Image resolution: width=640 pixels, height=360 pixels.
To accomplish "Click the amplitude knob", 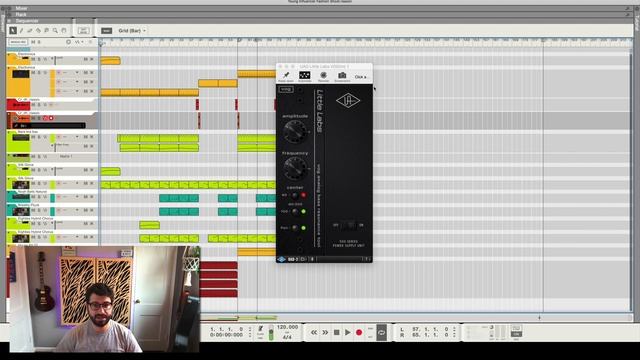I will coord(295,131).
